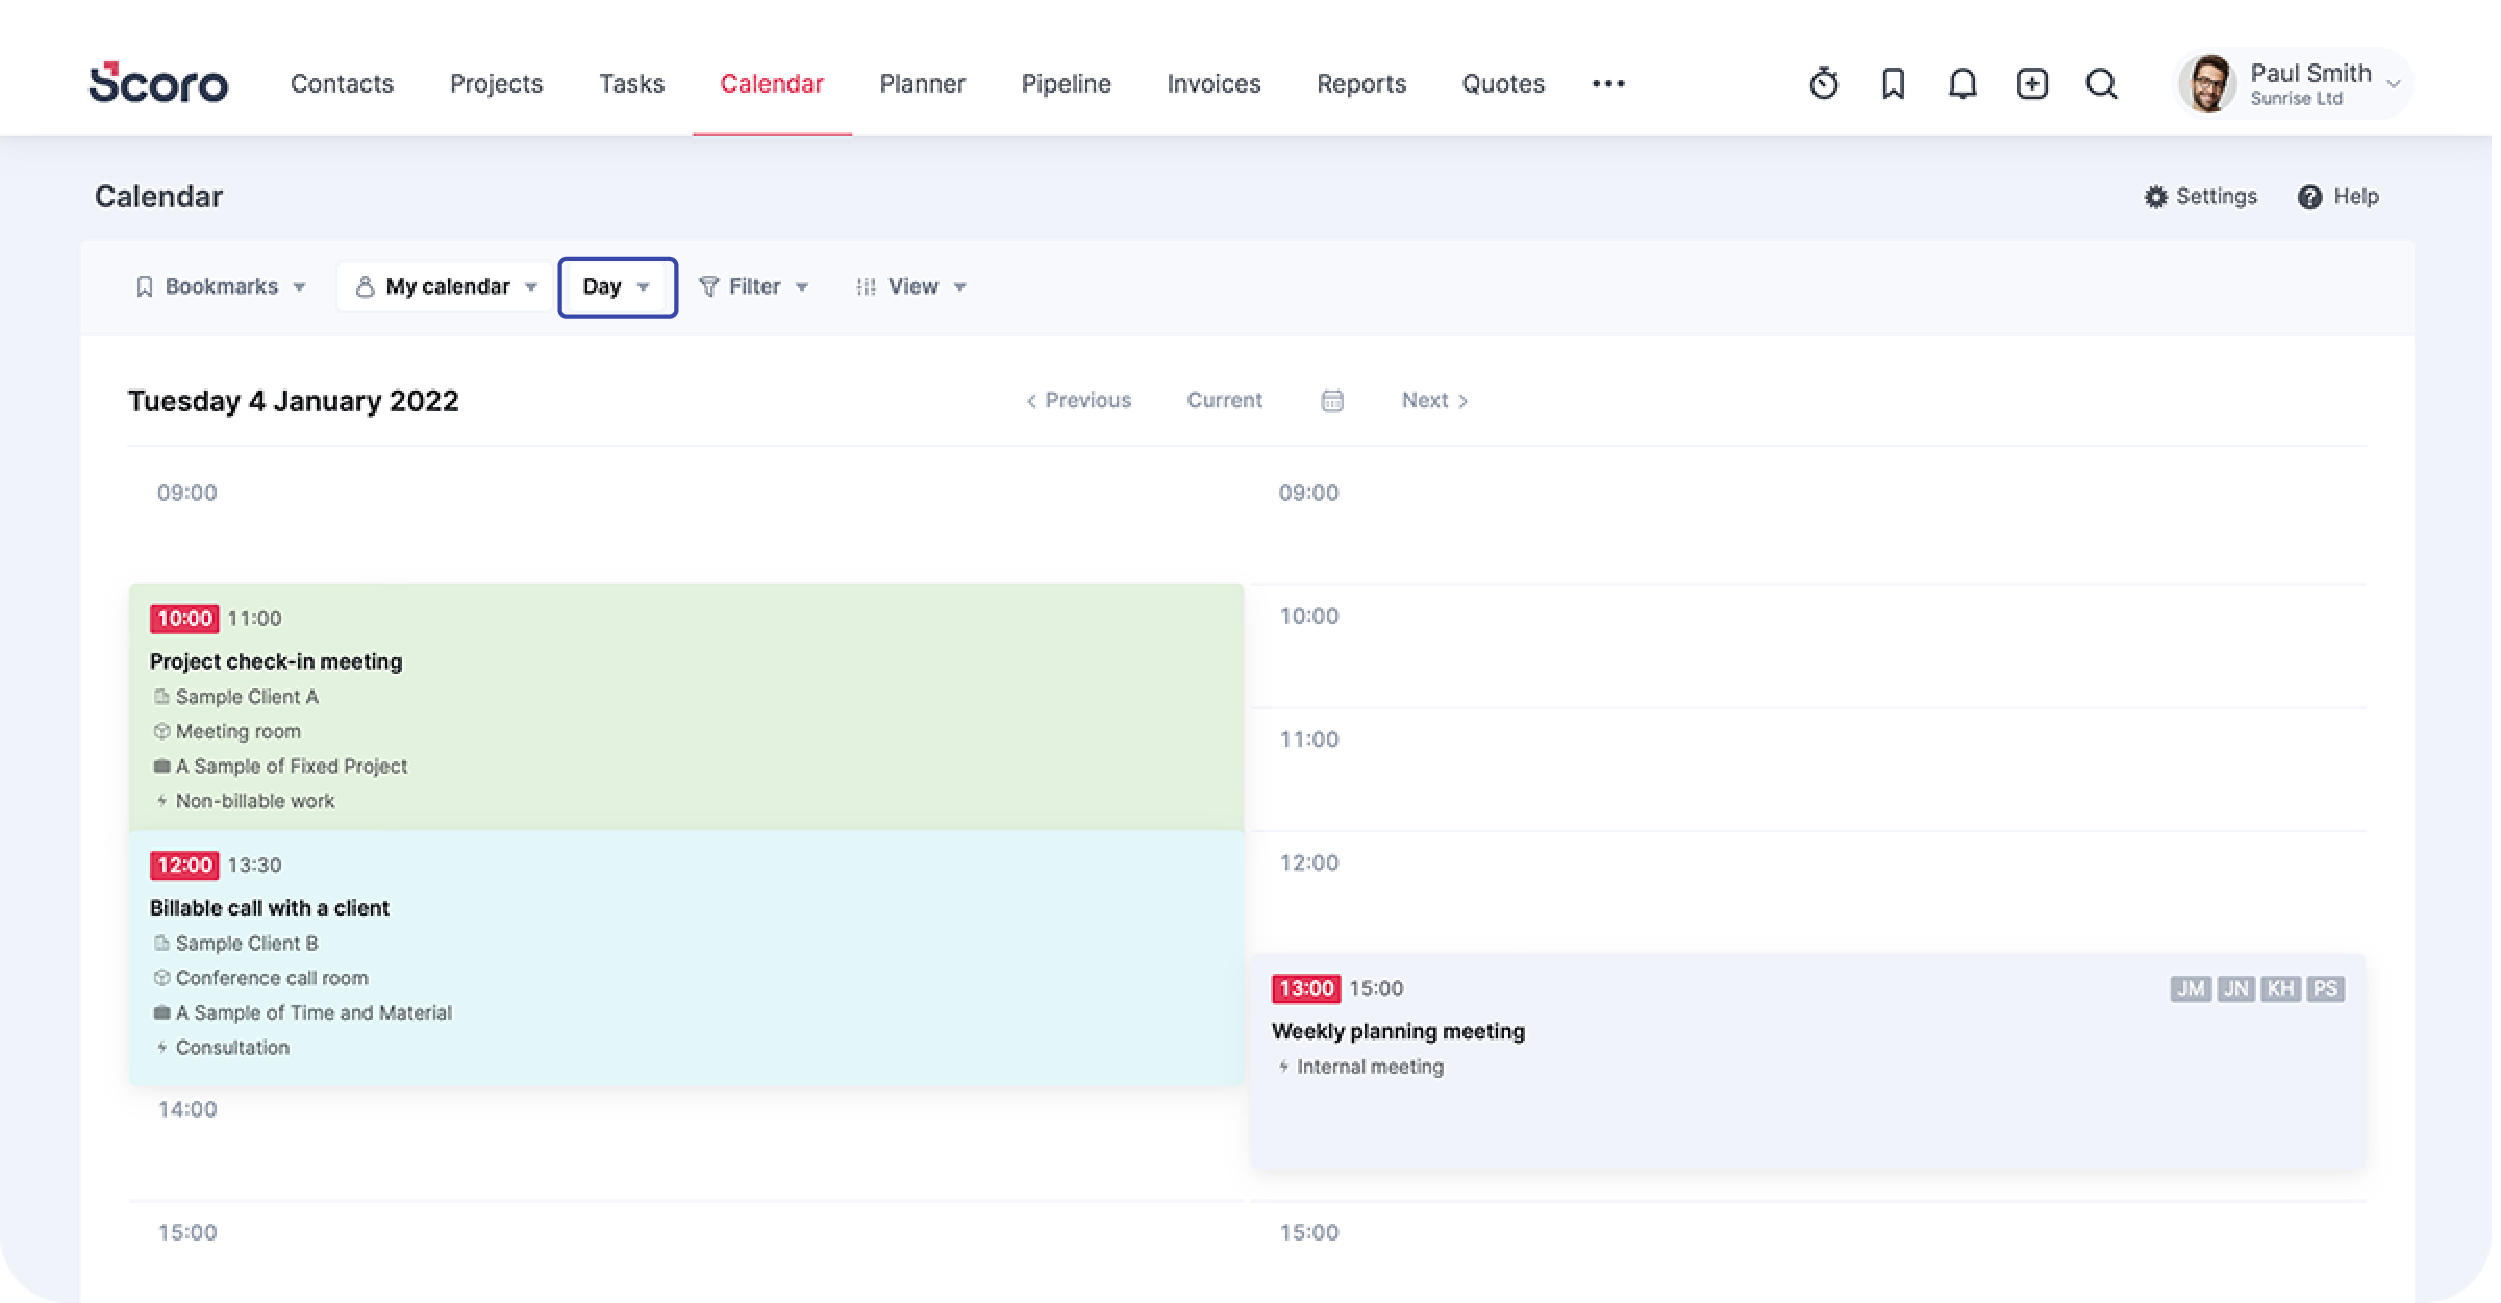Click the Internal meeting activity label
The width and height of the screenshot is (2501, 1303).
1370,1067
